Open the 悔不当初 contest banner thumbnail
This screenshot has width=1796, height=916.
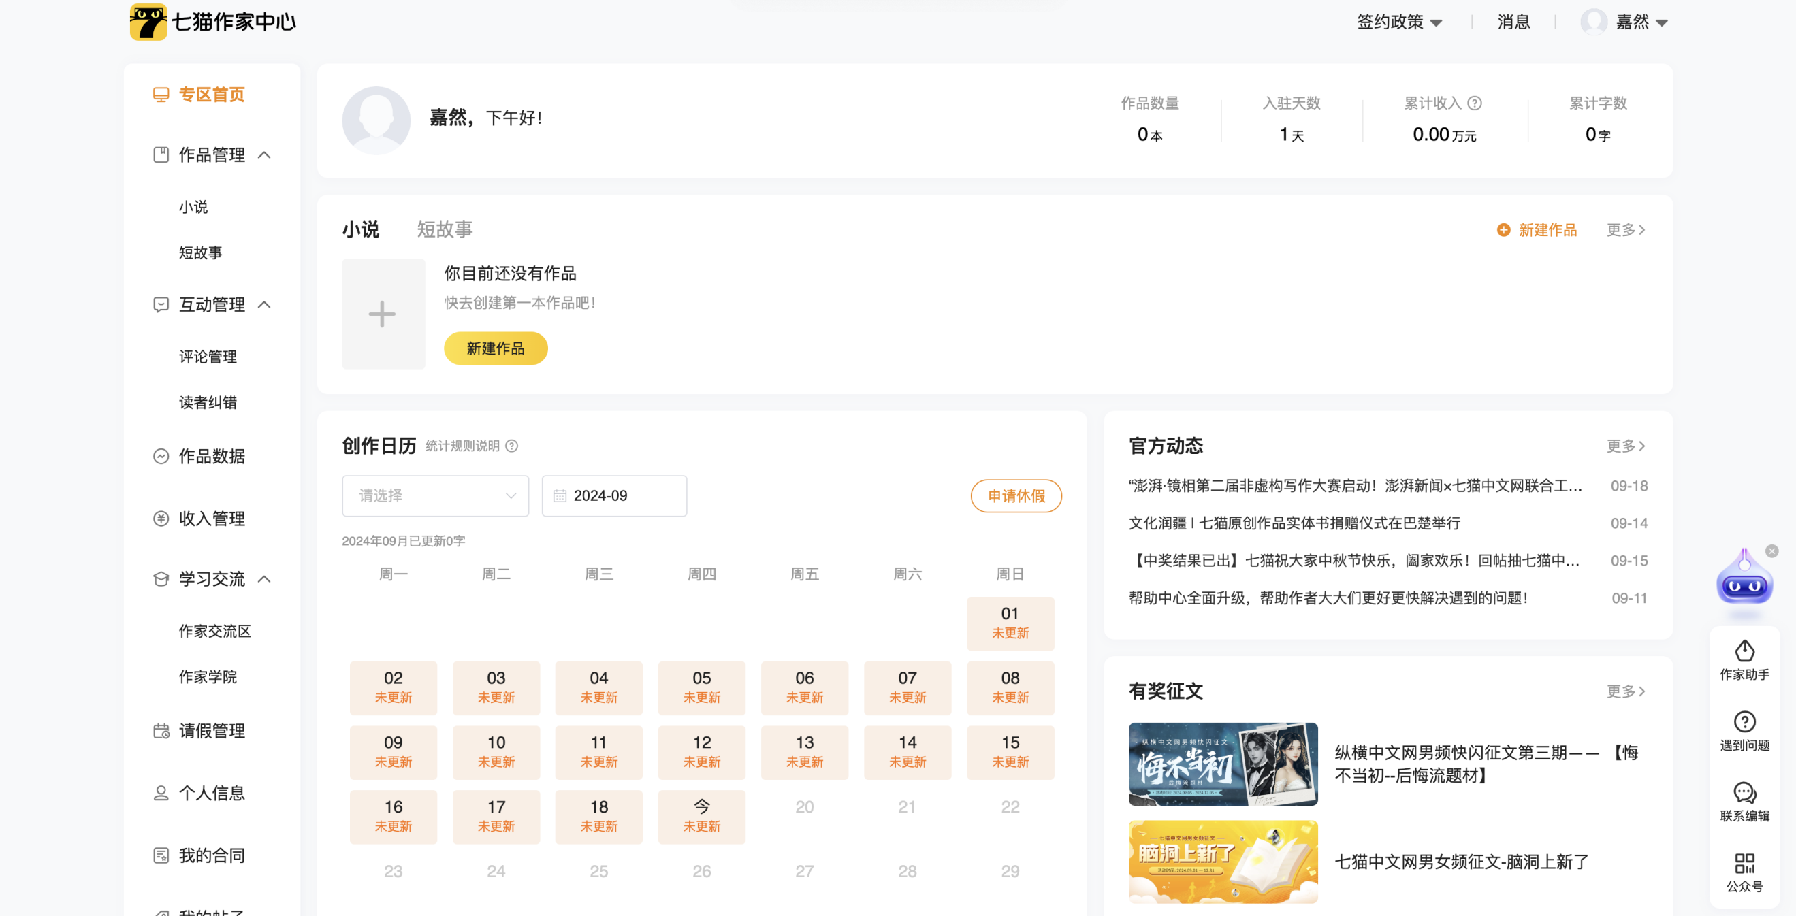click(x=1223, y=764)
